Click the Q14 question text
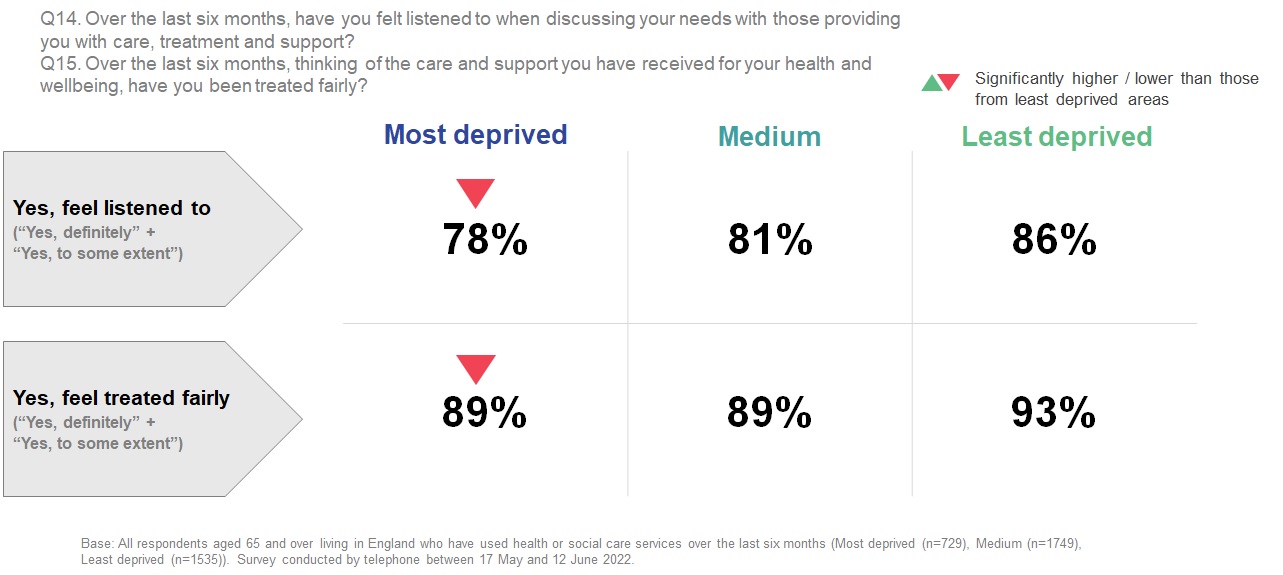 470,31
